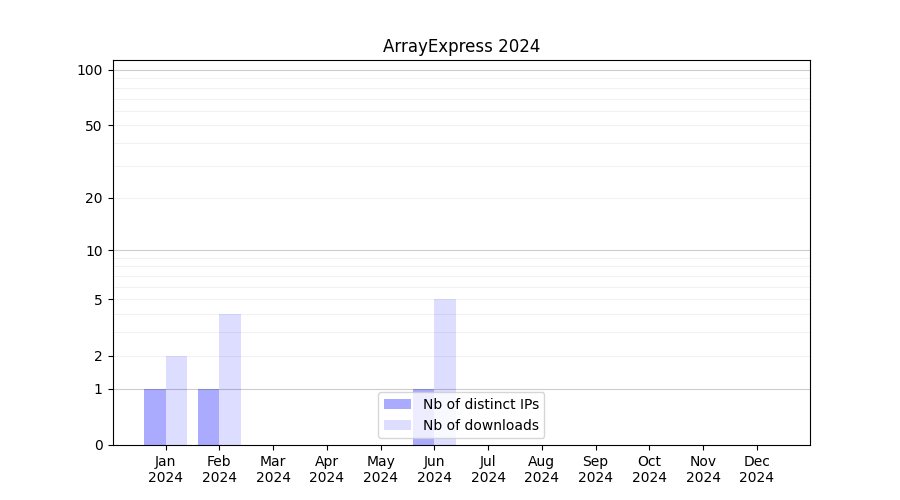900x500 pixels.
Task: Click the Jan 2024 x-axis label
Action: coord(166,469)
